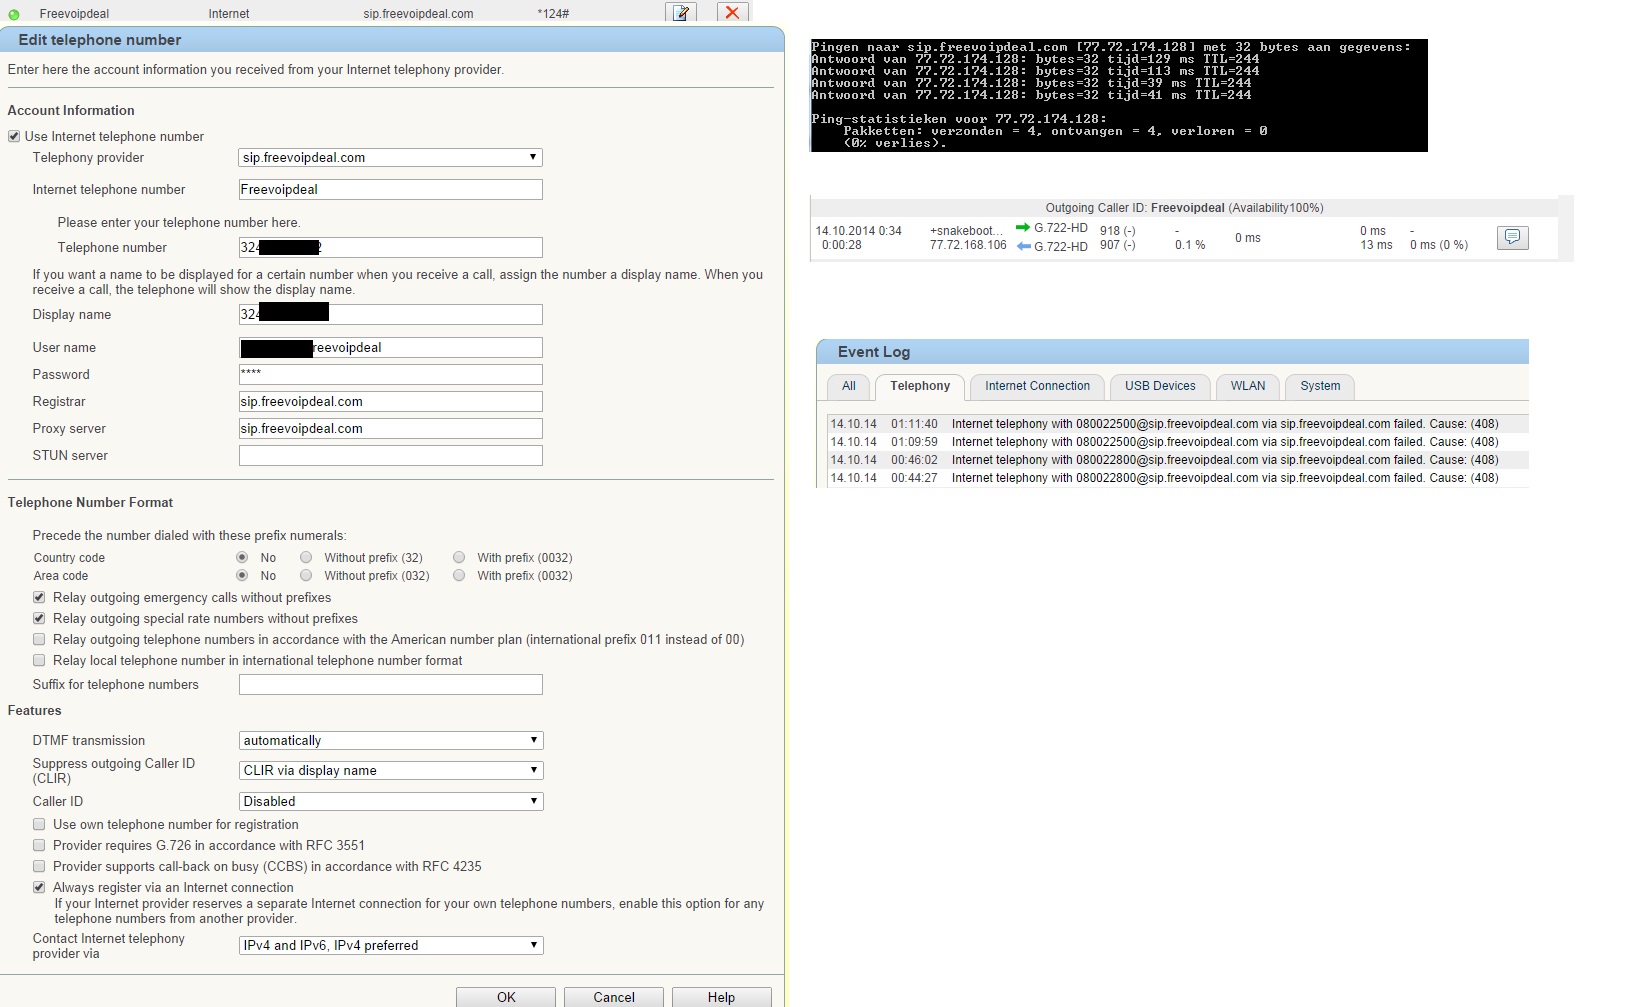Open the call details speech bubble icon
This screenshot has width=1631, height=1007.
[1512, 238]
